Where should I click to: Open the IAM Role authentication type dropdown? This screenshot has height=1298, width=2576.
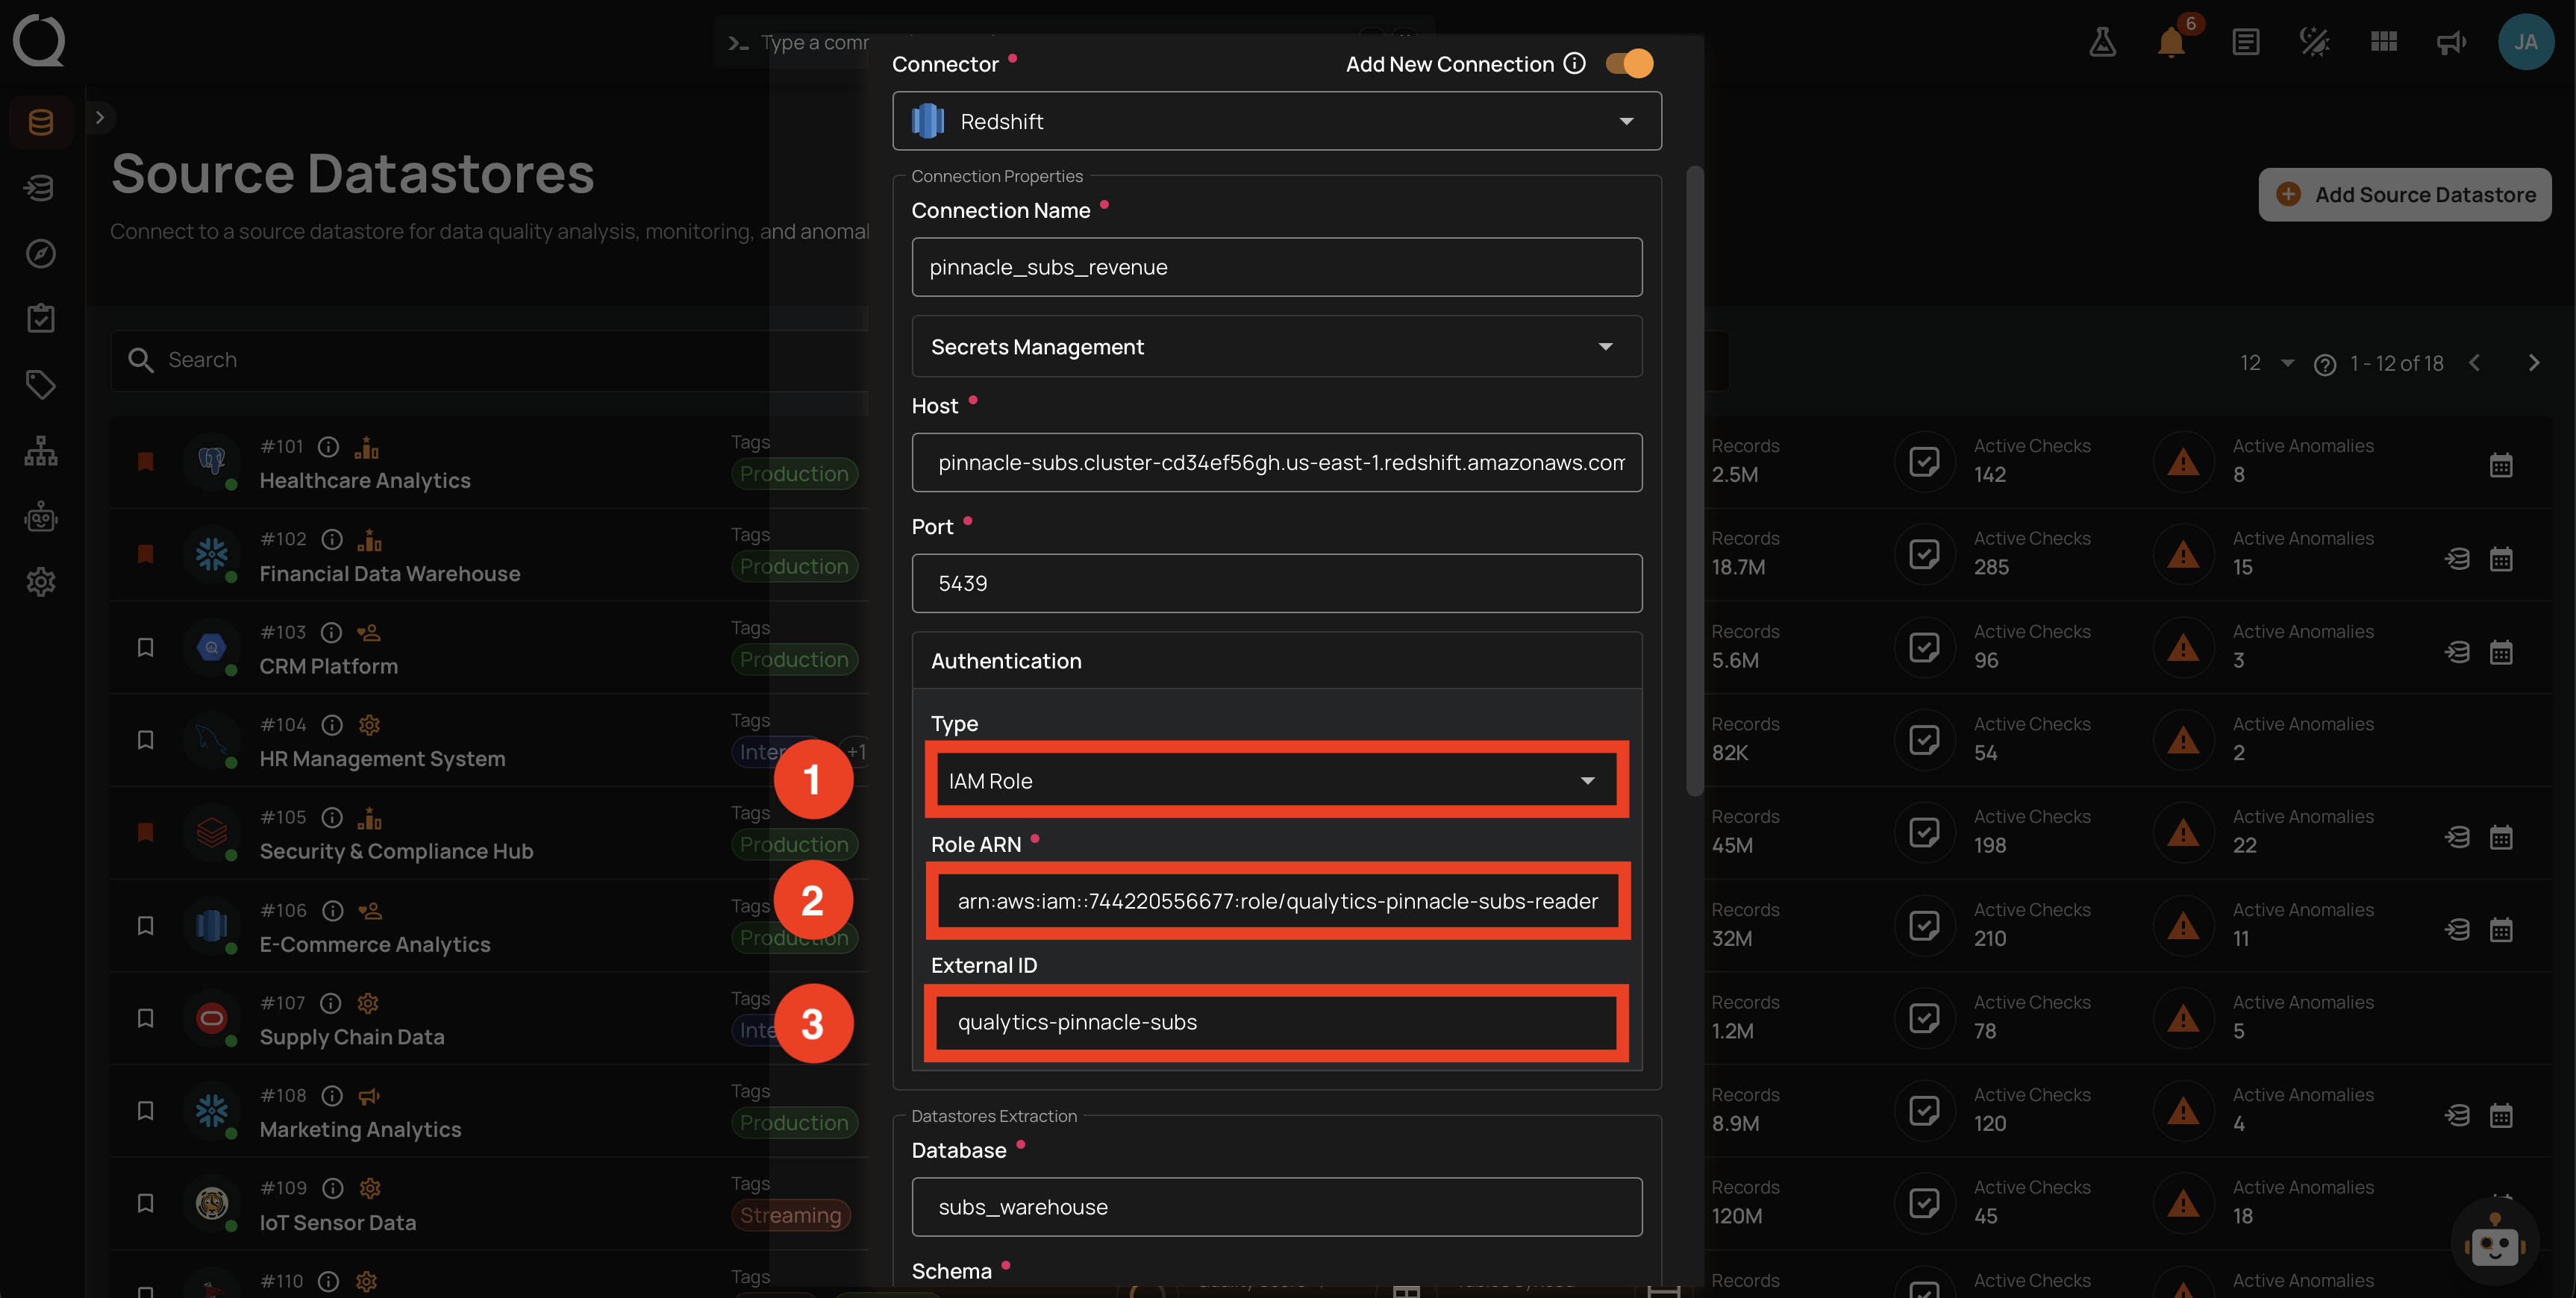click(x=1277, y=780)
